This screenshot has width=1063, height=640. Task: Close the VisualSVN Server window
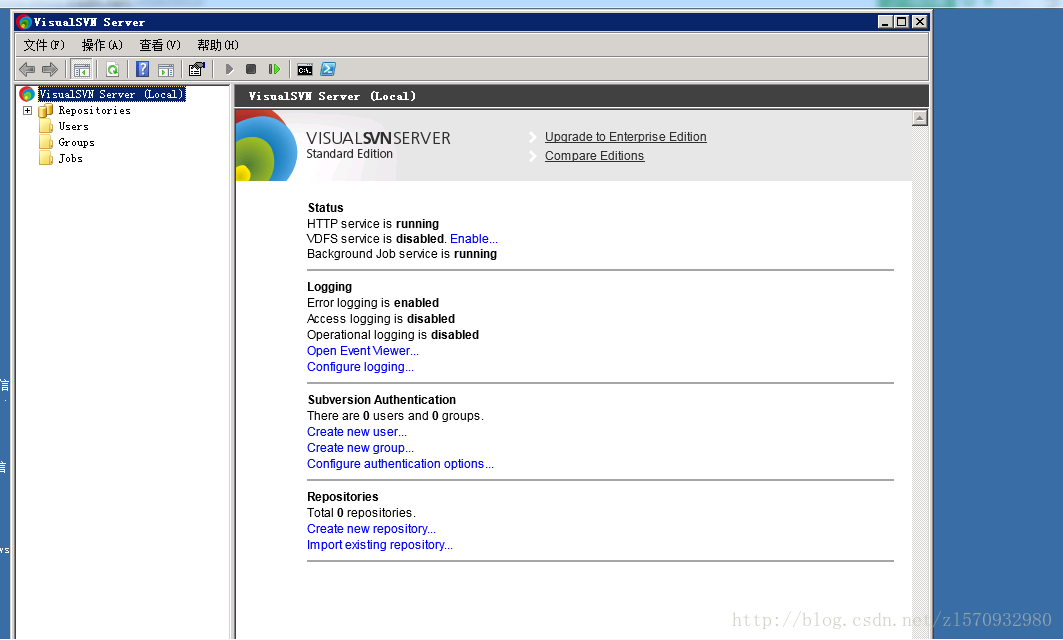click(x=919, y=22)
